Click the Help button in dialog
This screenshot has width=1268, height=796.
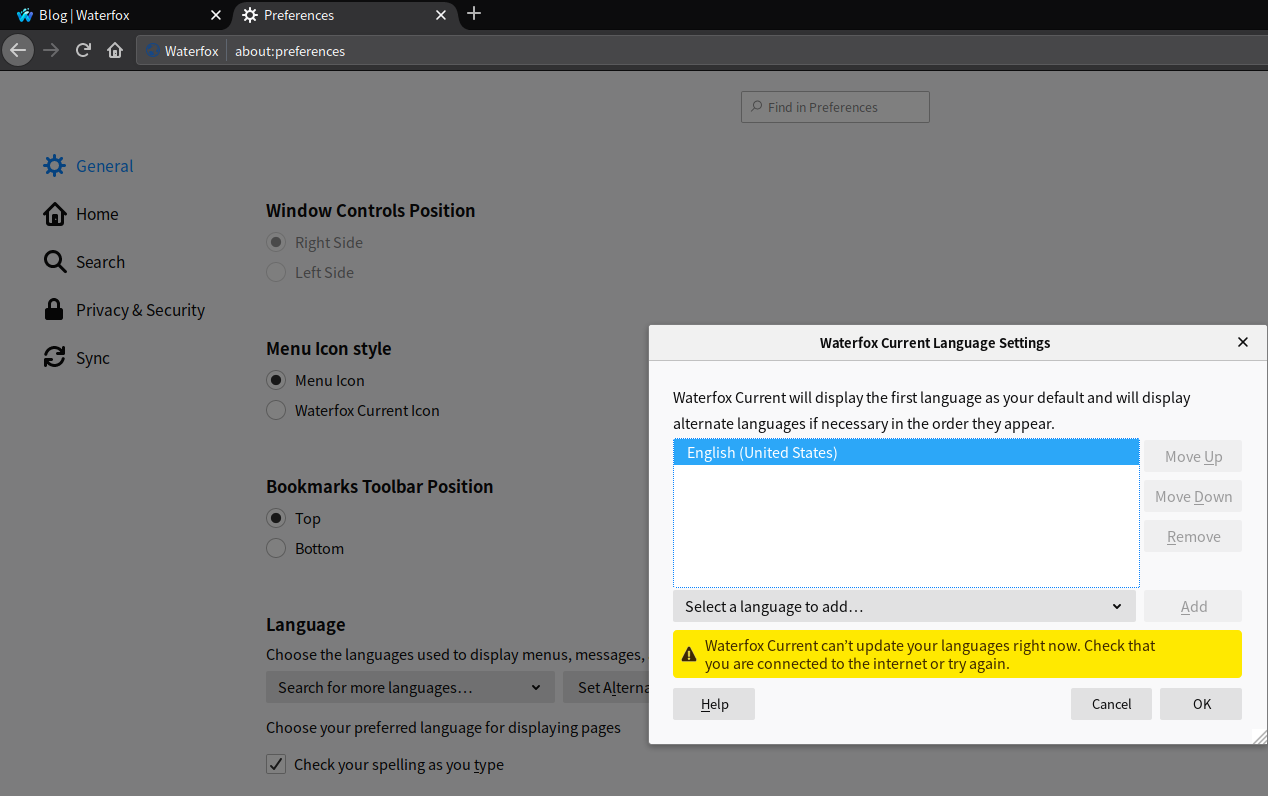(x=714, y=704)
